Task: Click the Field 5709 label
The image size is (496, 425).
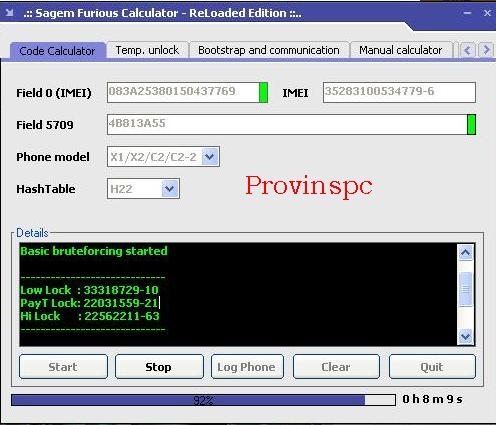Action: [45, 125]
